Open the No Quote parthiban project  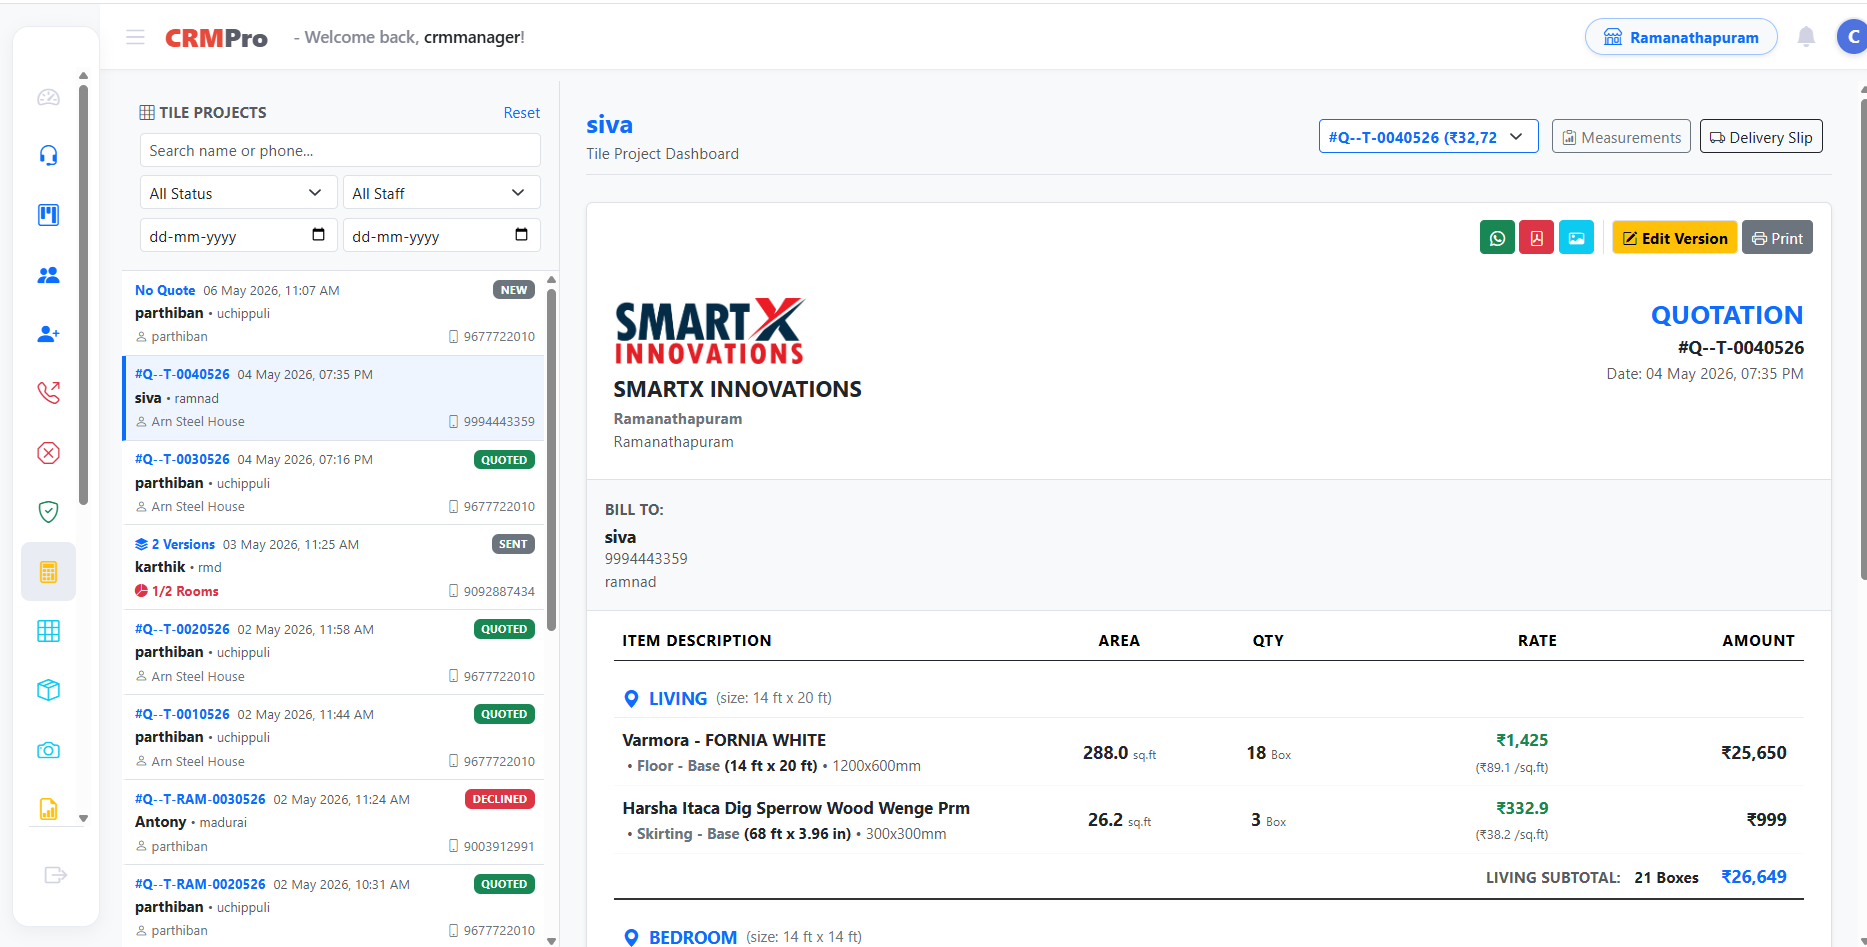point(334,313)
